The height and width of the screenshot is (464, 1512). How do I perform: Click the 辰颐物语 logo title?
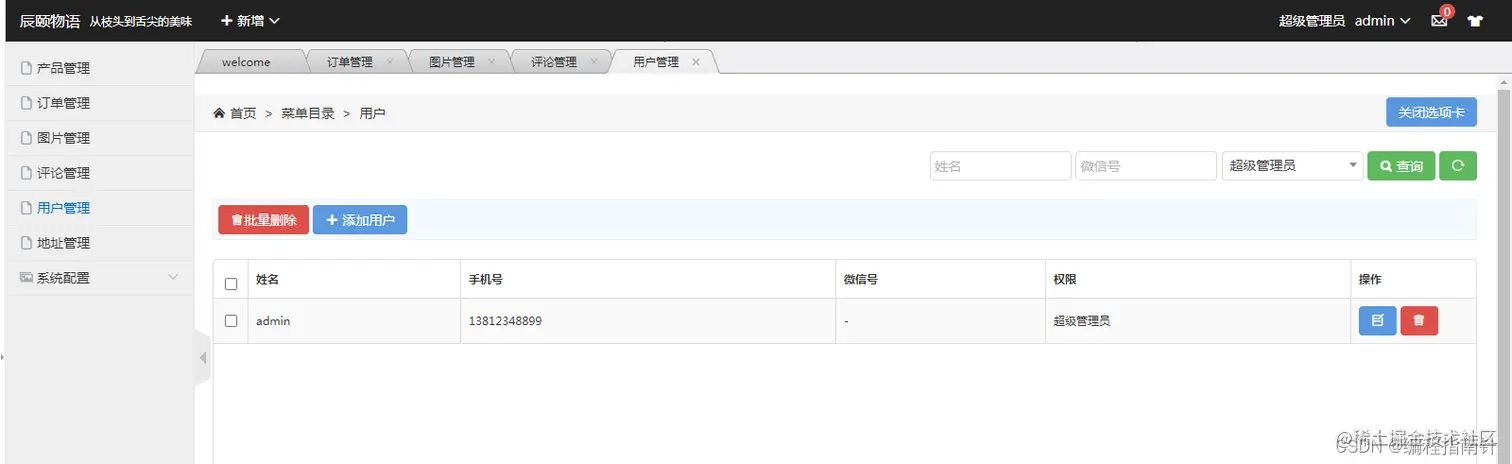(50, 21)
